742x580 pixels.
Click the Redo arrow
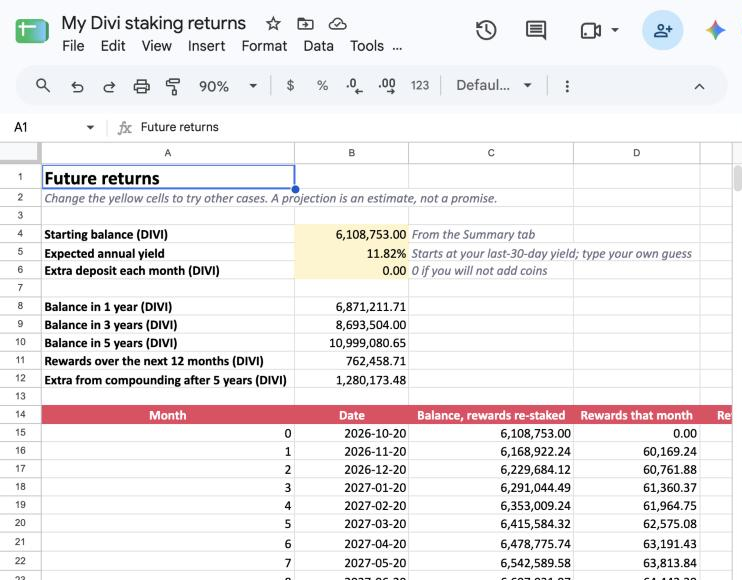point(109,87)
